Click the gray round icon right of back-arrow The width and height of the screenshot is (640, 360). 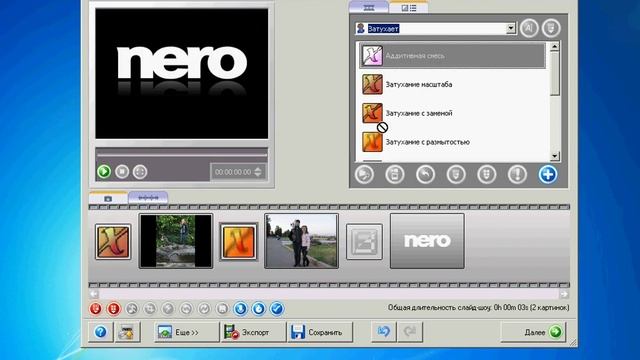[456, 175]
